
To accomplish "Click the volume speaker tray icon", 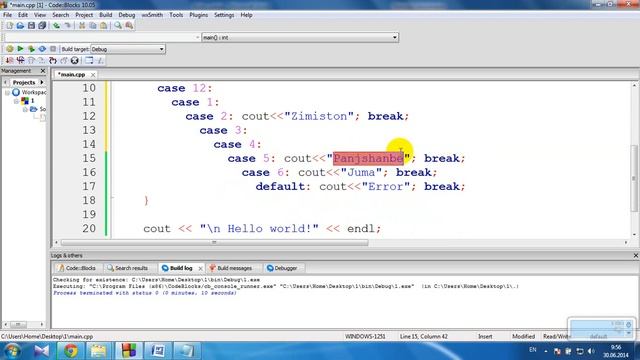I will point(591,351).
